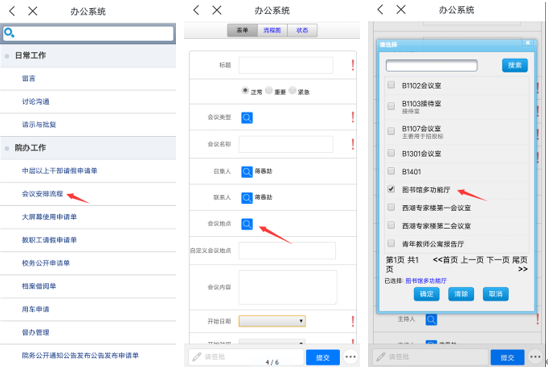Tap the X close icon on the left screen header

[33, 11]
